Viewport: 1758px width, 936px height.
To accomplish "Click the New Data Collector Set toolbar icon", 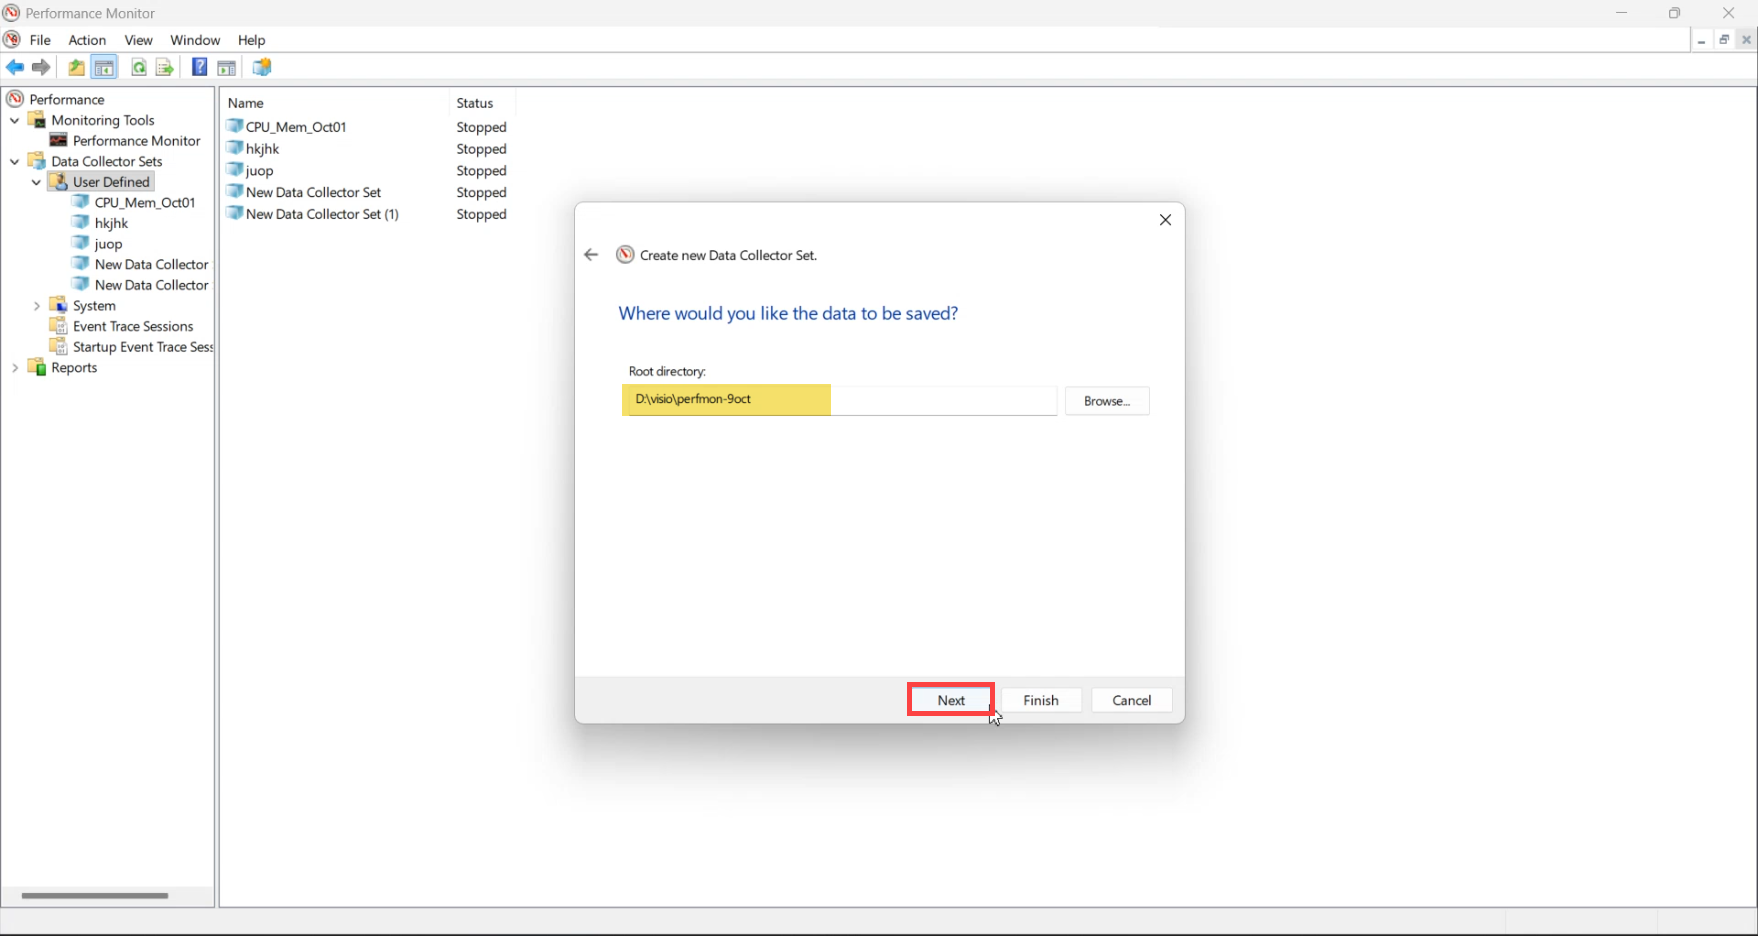I will pos(262,67).
